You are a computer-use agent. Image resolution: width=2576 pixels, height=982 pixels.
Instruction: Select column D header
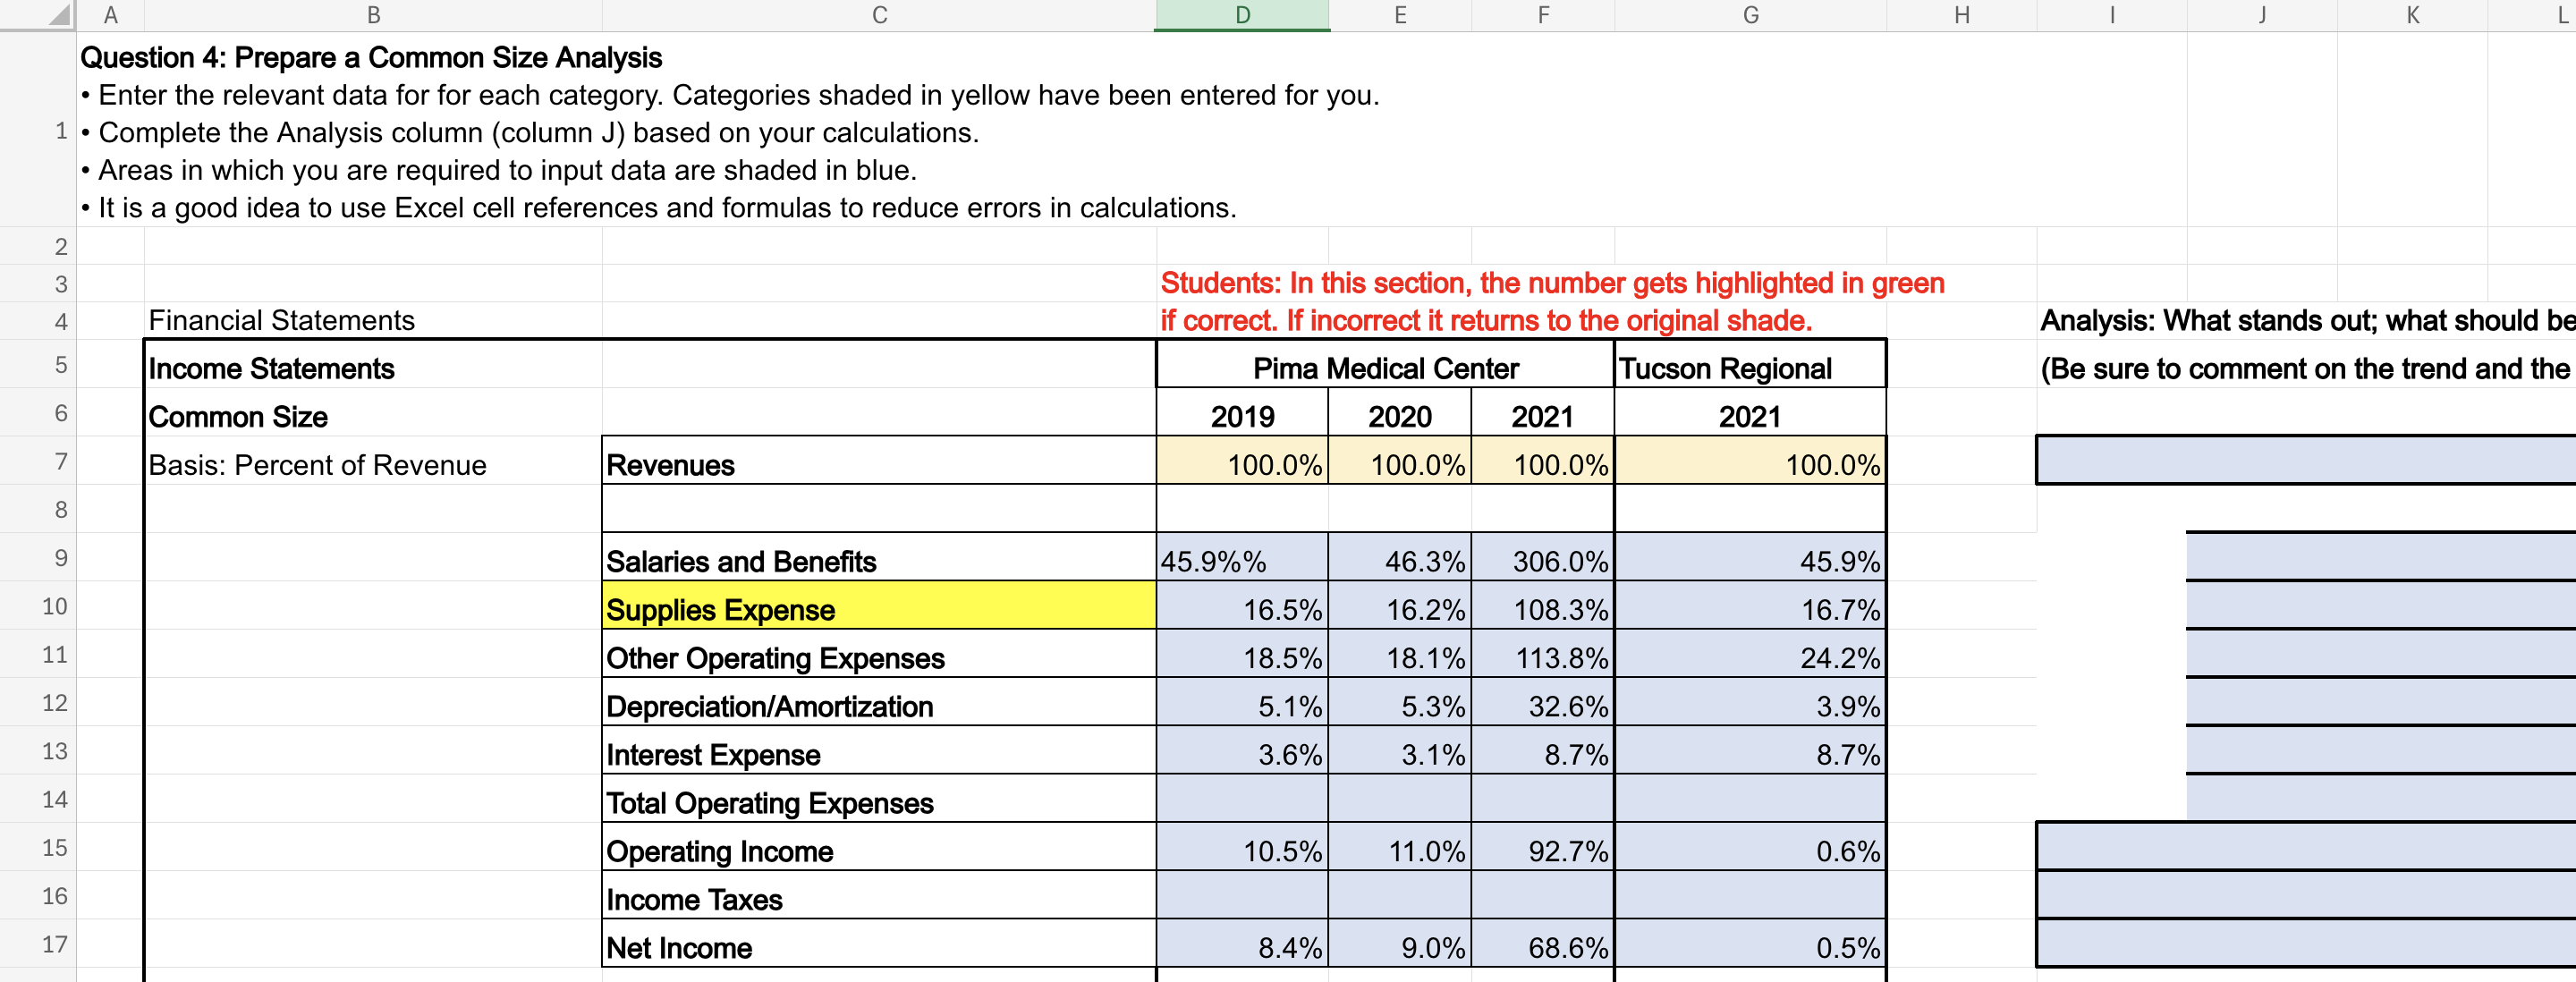1242,15
